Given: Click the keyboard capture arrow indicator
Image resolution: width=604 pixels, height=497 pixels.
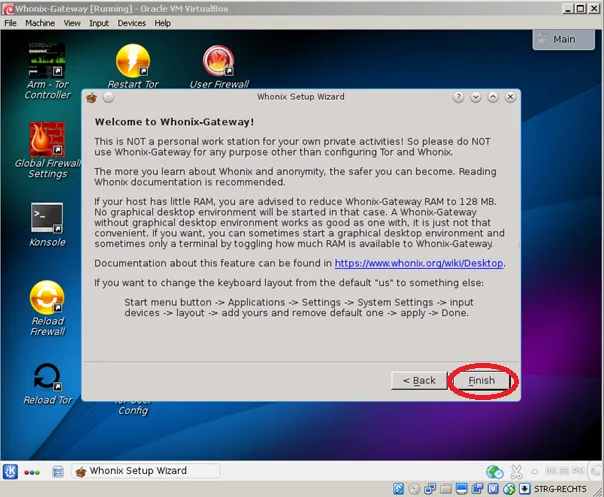Looking at the screenshot, I should tap(524, 489).
